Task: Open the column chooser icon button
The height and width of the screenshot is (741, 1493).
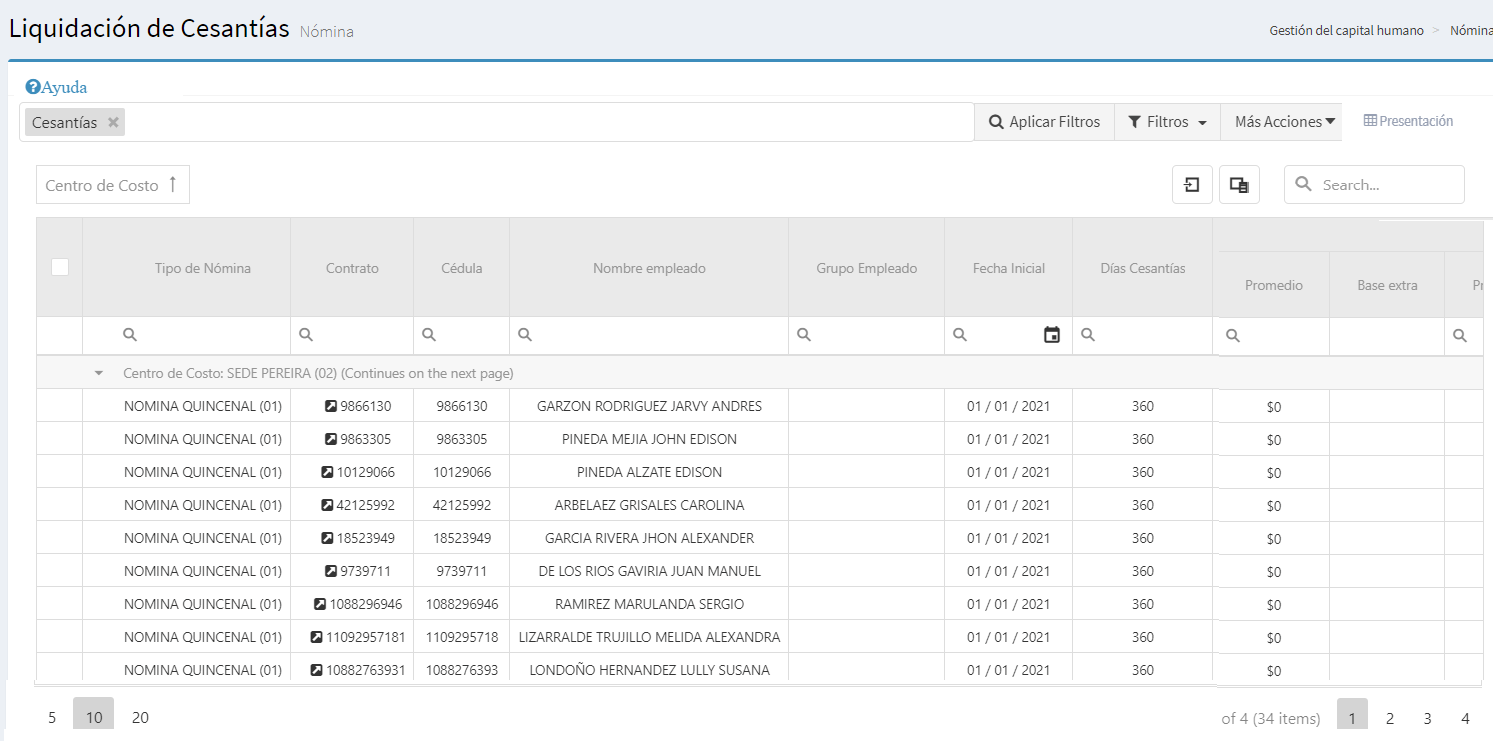Action: pyautogui.click(x=1239, y=185)
